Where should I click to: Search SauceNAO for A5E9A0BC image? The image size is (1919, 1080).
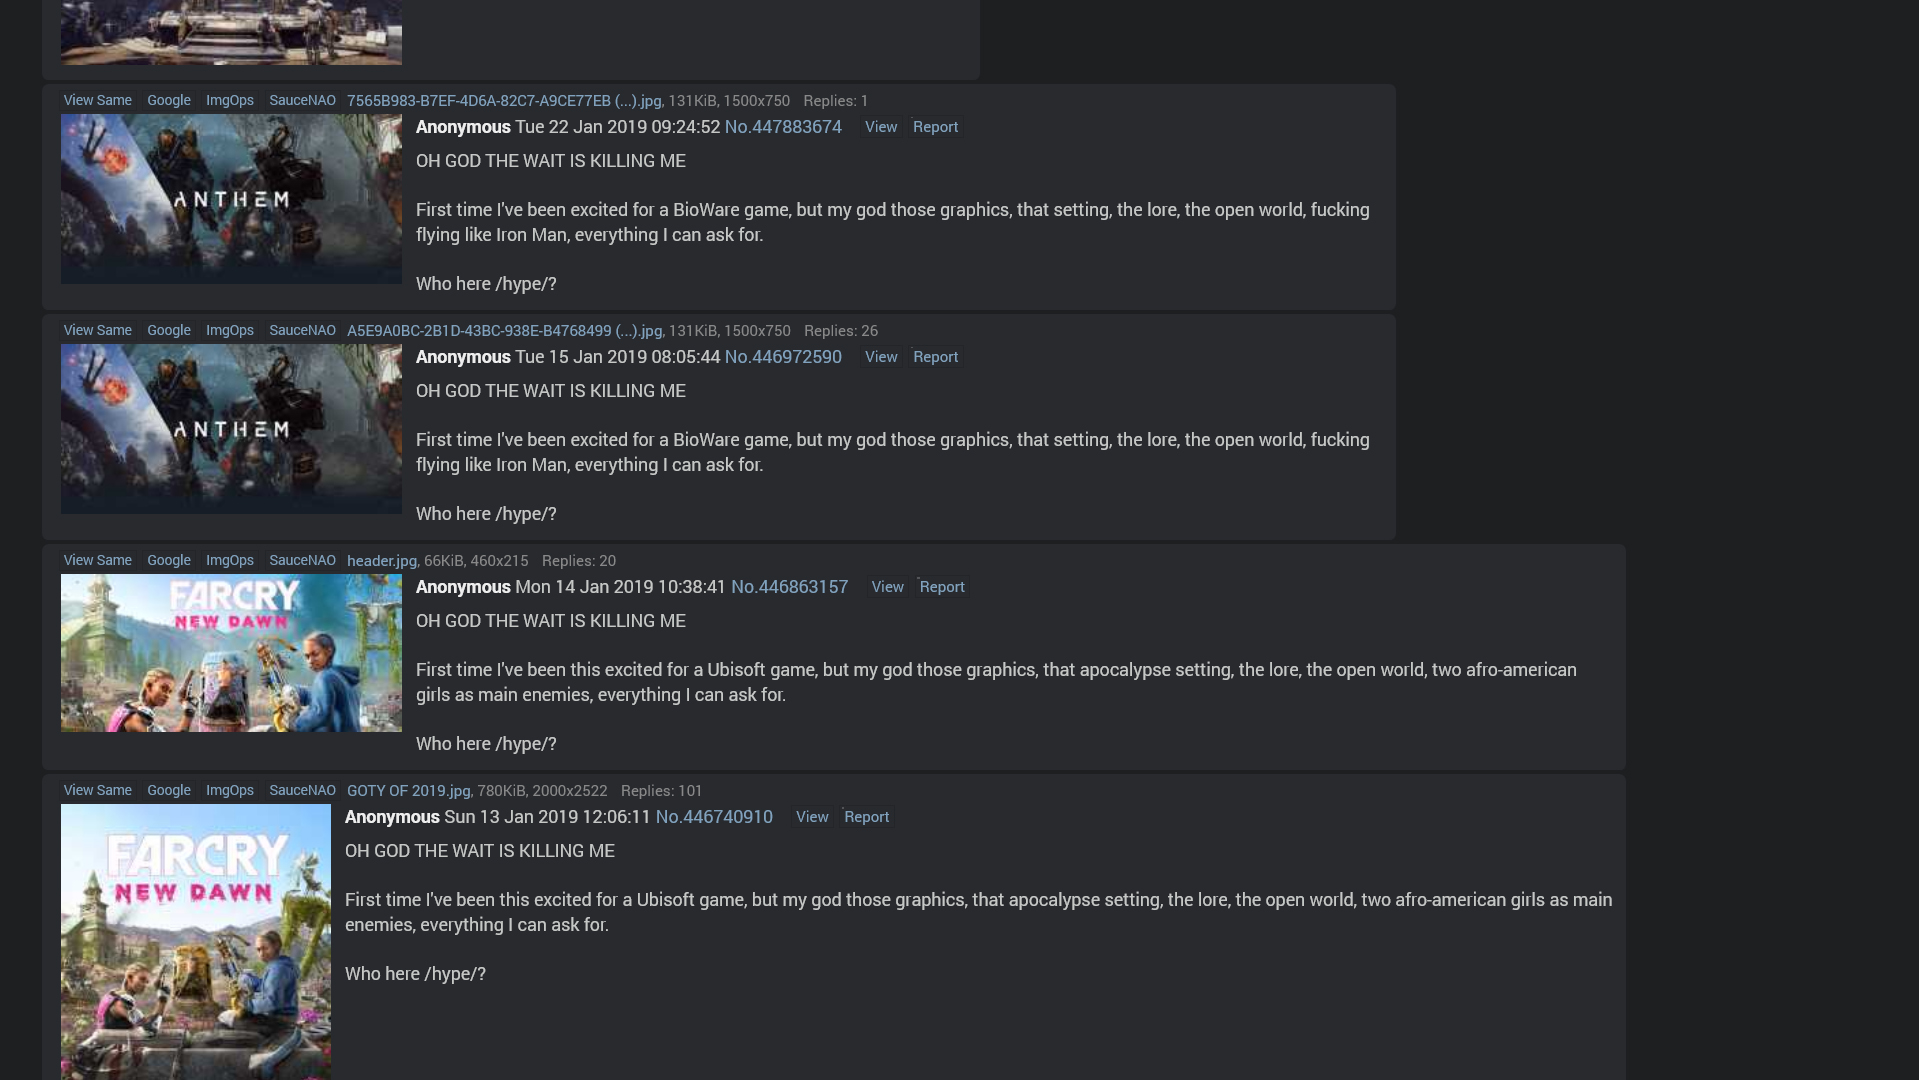pyautogui.click(x=302, y=330)
